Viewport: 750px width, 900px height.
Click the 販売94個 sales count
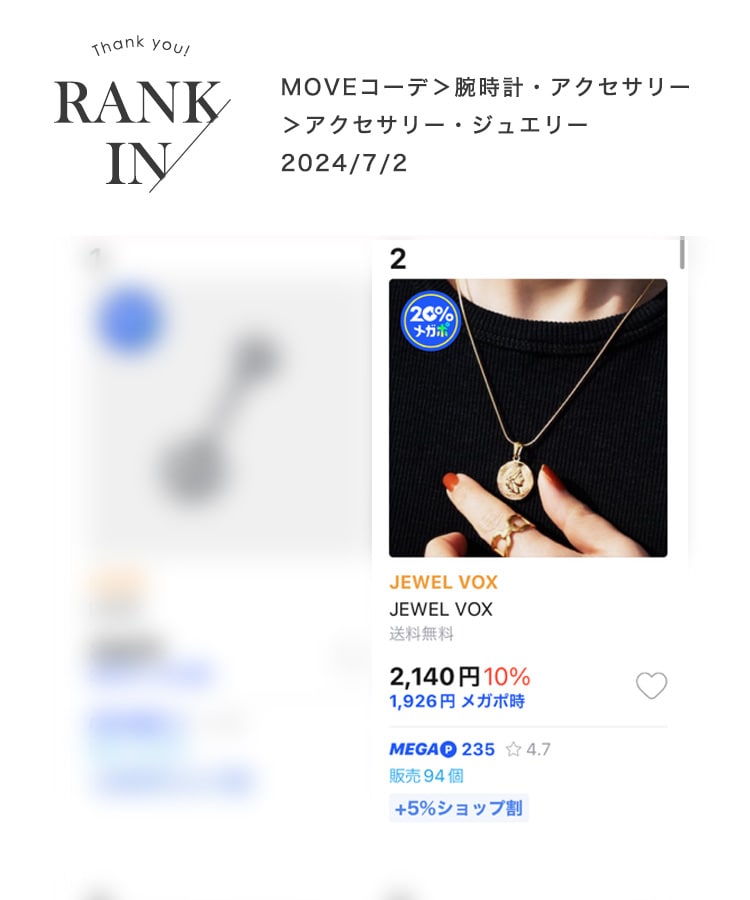(426, 776)
